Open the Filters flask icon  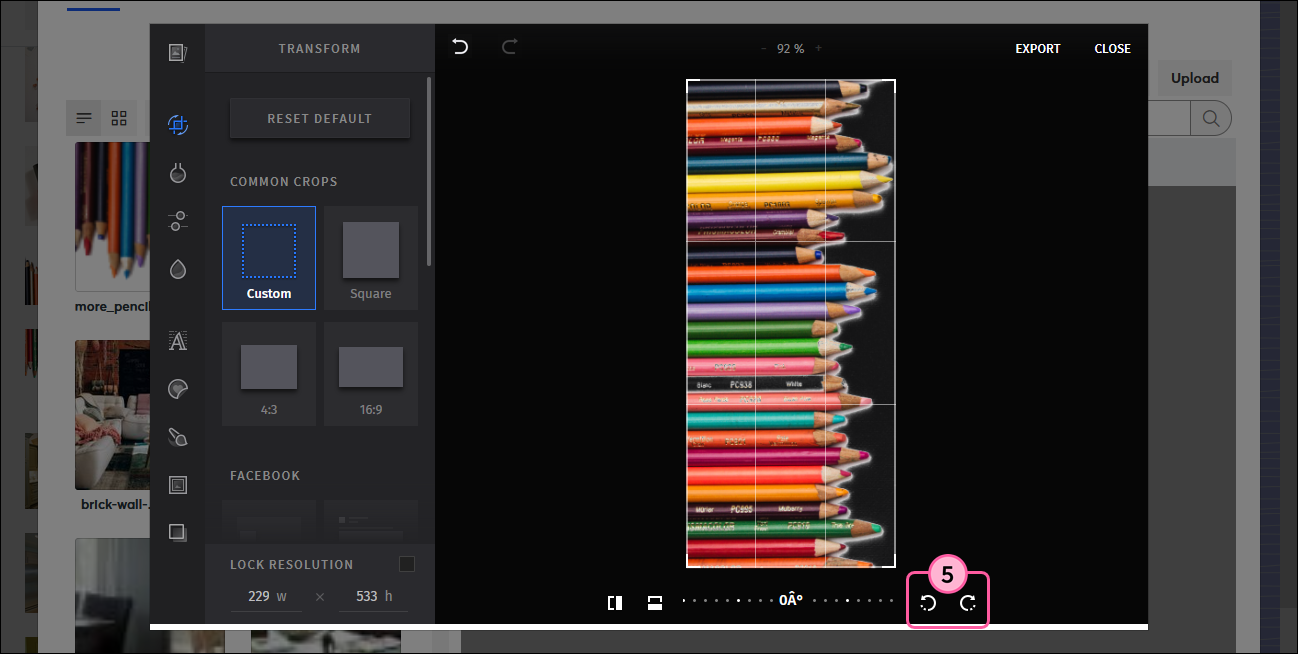[x=178, y=173]
